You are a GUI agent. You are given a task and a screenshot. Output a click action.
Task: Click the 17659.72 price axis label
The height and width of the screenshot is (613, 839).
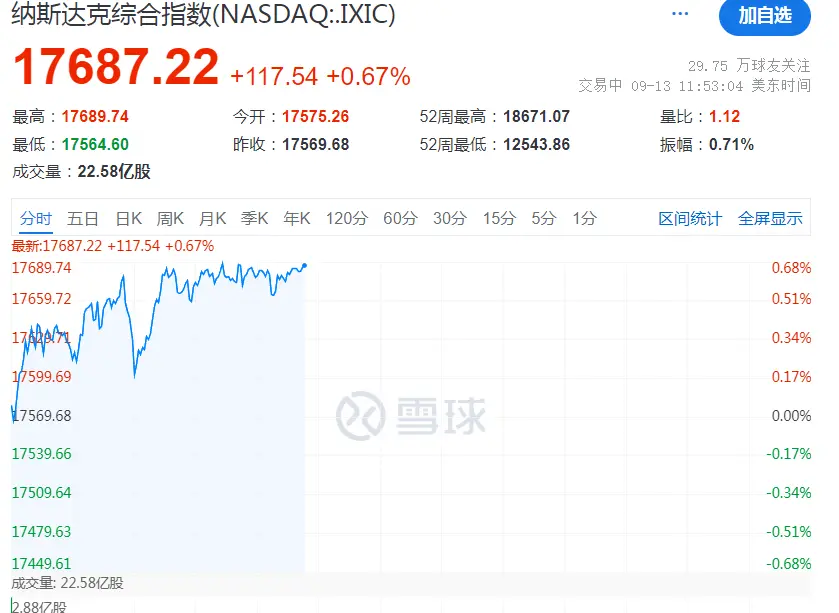(42, 298)
